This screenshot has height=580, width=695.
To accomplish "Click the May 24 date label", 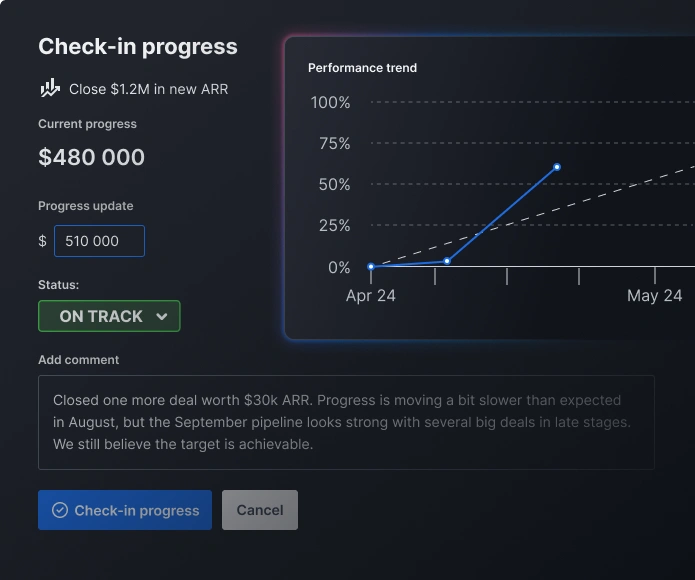I will tap(655, 296).
